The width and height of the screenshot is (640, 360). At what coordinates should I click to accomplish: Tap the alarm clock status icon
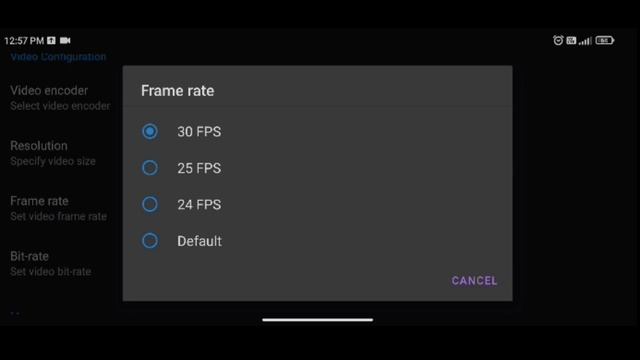pos(558,40)
